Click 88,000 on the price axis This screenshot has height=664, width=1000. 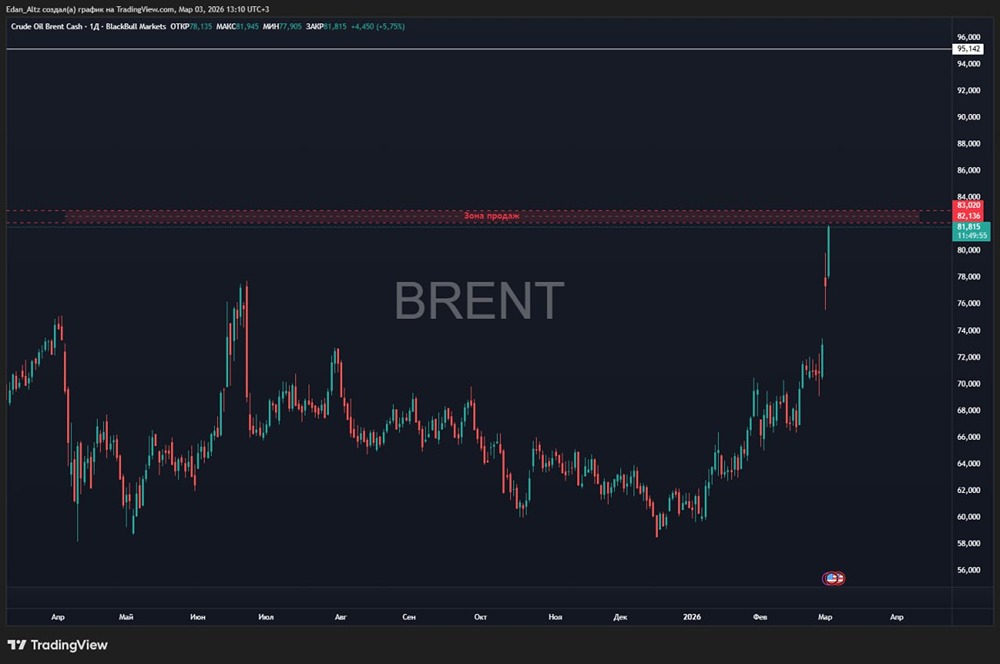tap(968, 144)
